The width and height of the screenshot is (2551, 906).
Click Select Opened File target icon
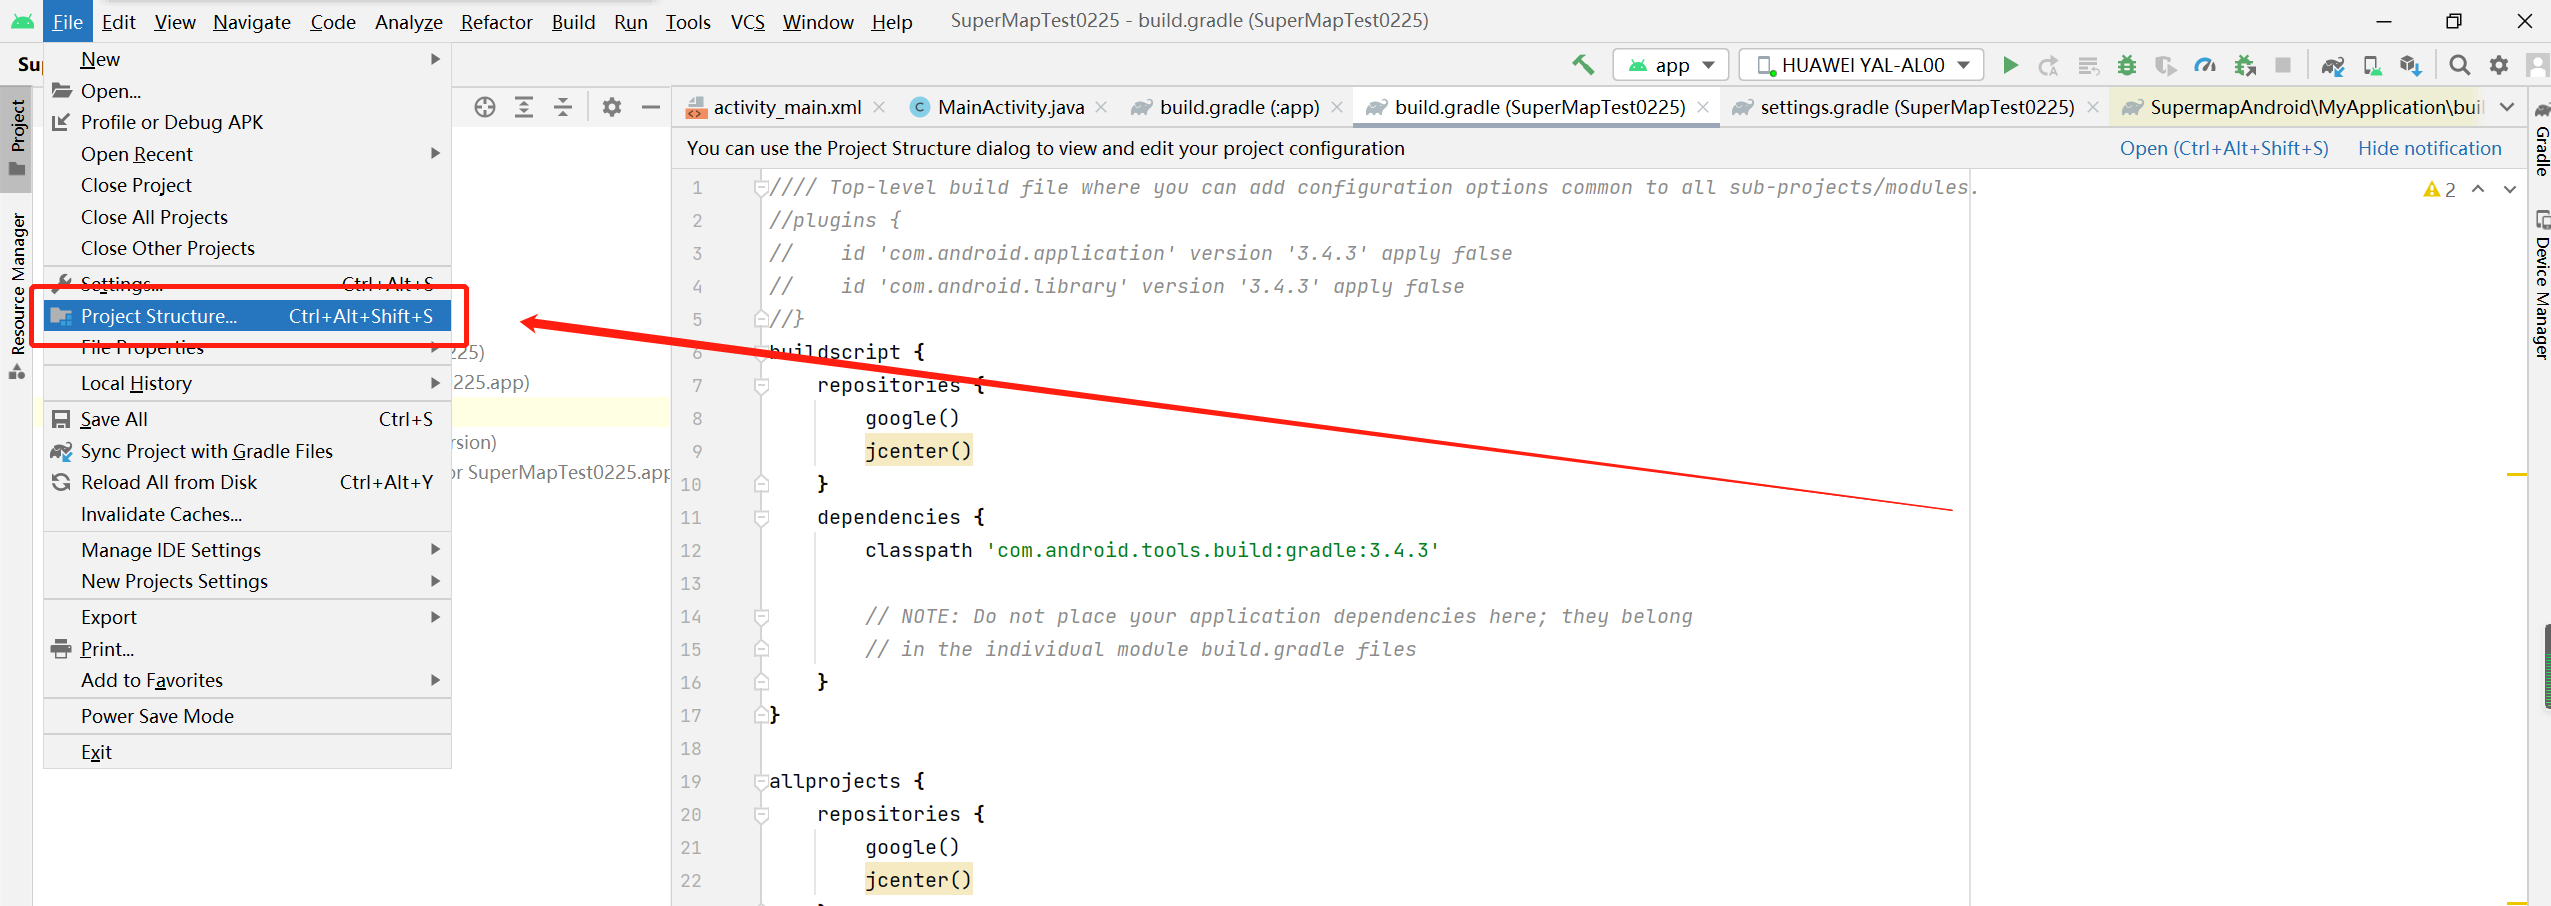click(x=485, y=107)
